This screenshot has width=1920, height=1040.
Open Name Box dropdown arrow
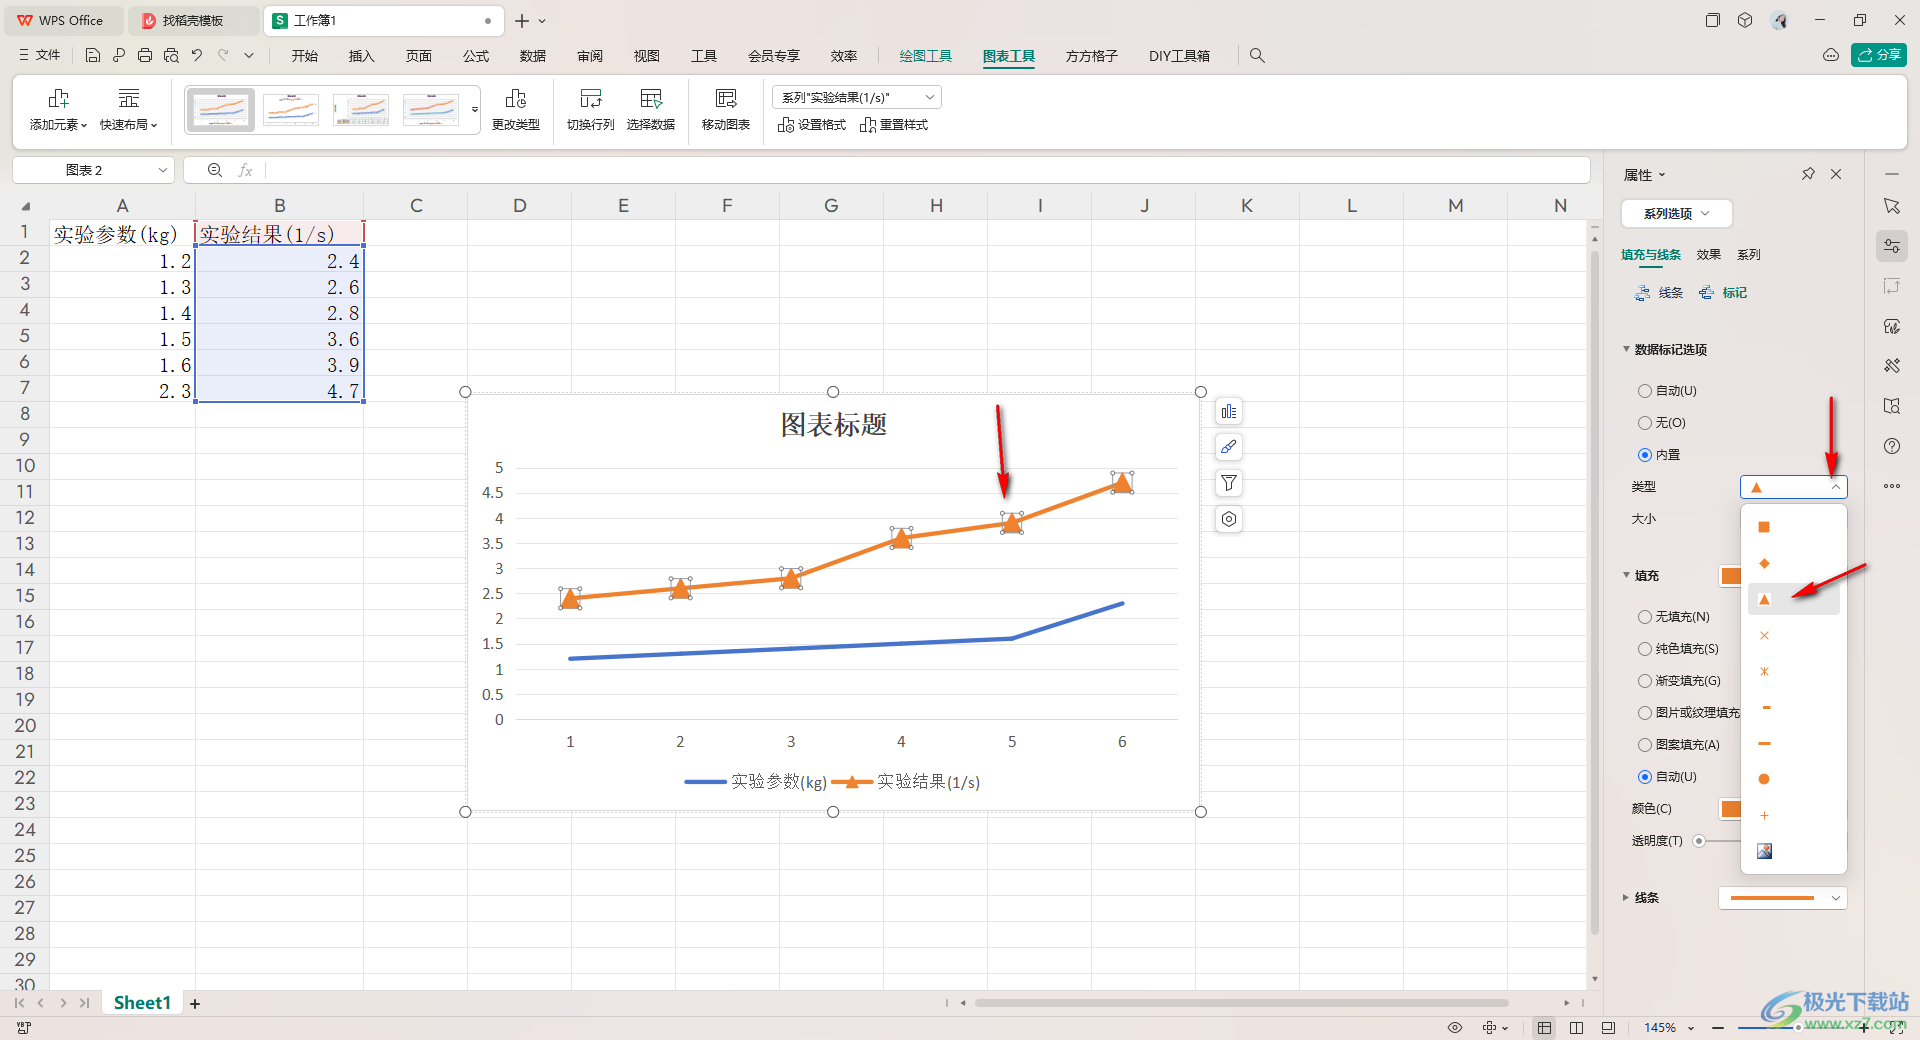coord(163,170)
